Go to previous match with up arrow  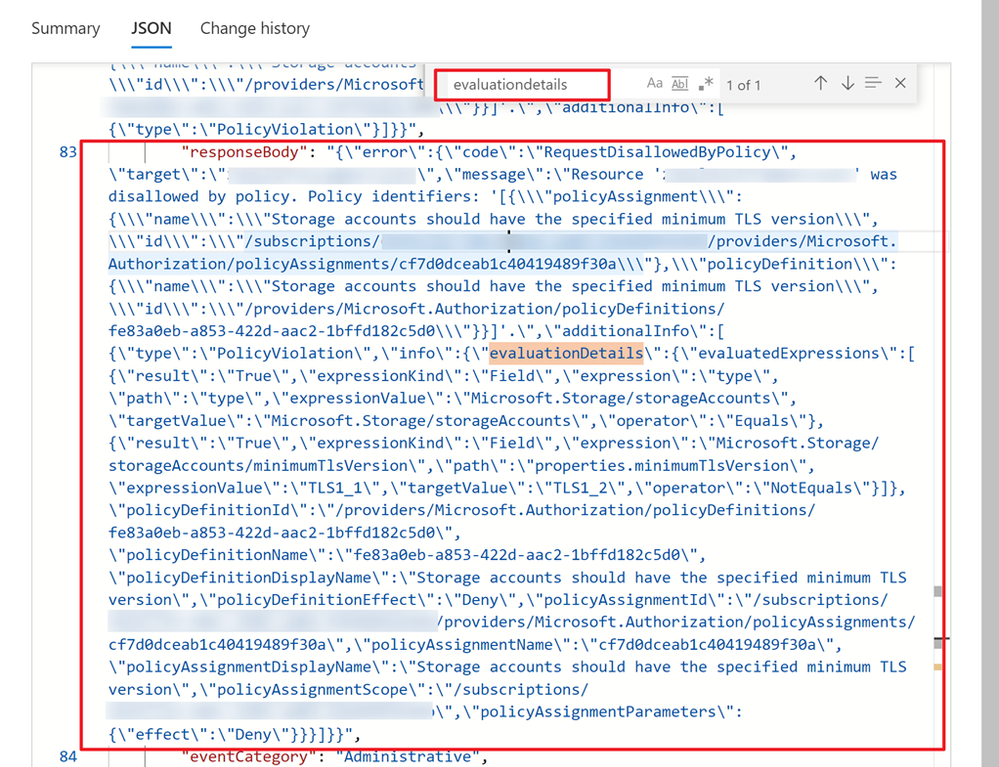(x=821, y=83)
